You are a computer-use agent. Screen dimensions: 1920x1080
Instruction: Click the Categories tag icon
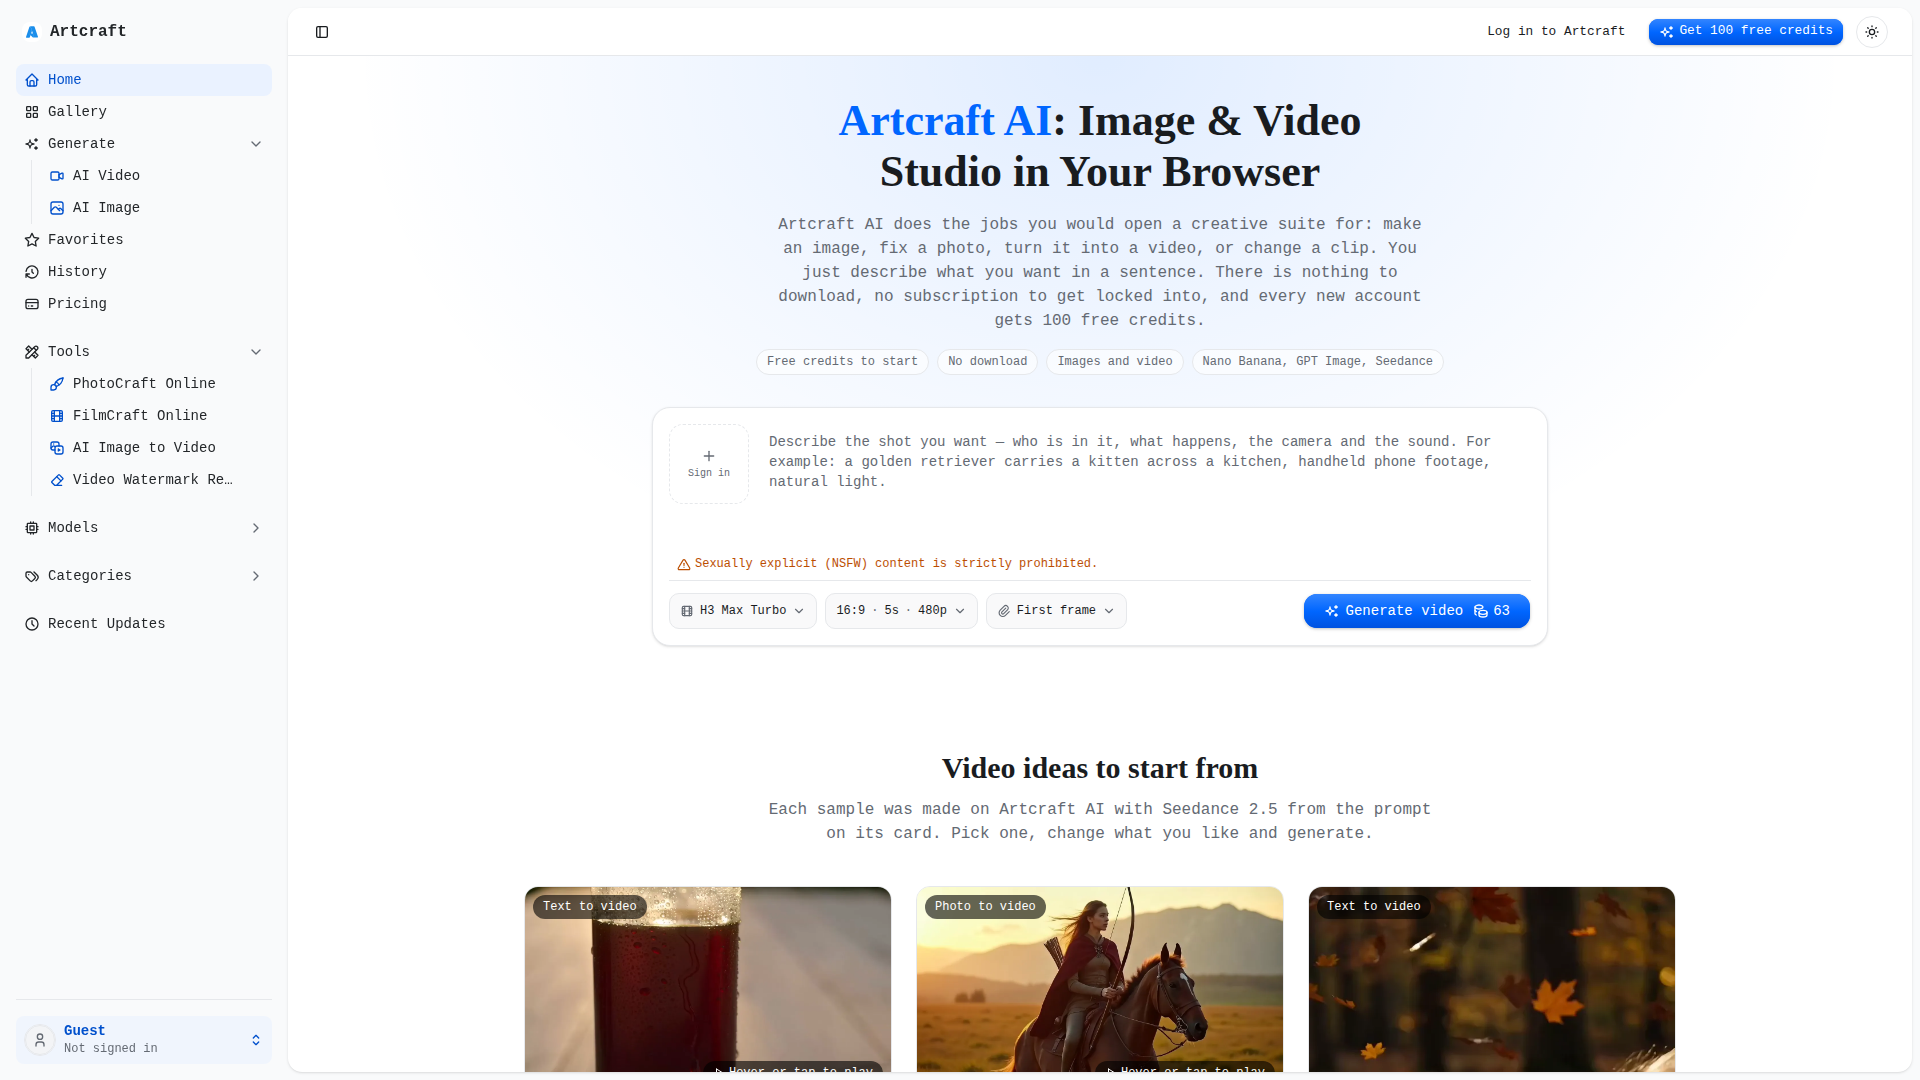32,576
